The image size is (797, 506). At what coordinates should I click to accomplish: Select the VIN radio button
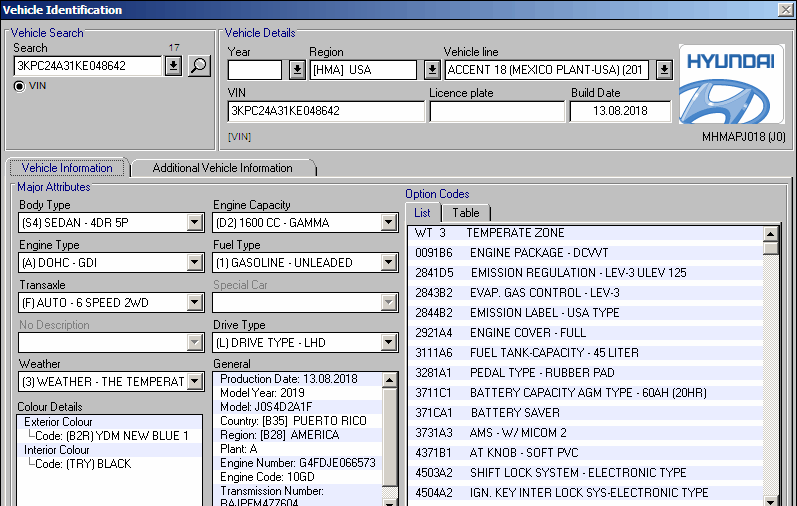click(20, 86)
